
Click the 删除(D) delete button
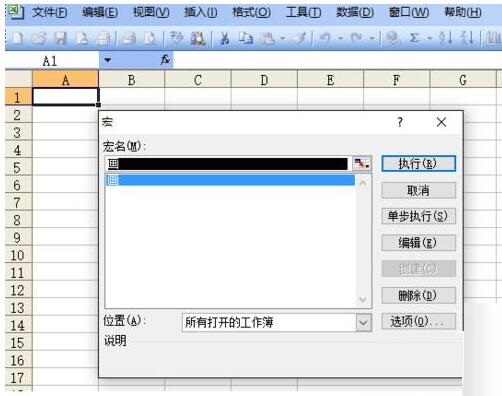(x=418, y=295)
